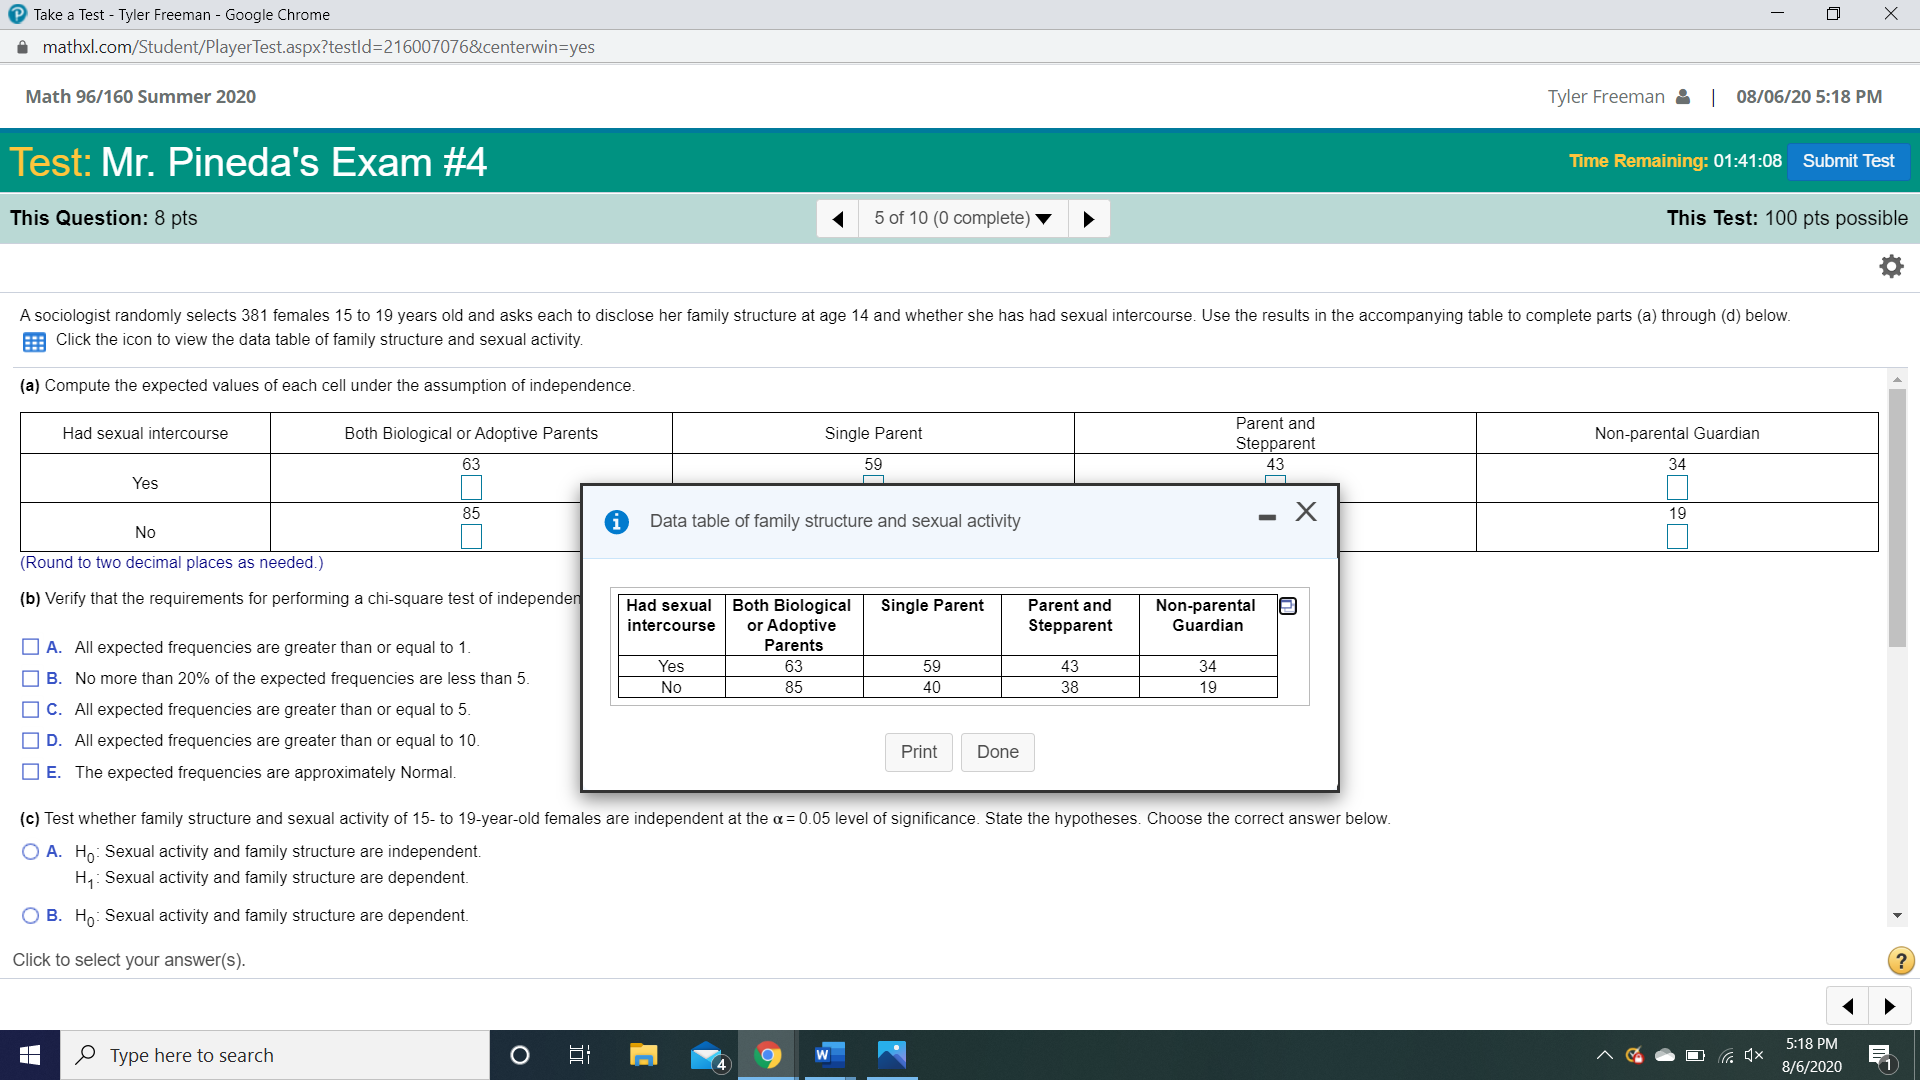Screen dimensions: 1920x1080
Task: Check option E approximately Normal
Action: tap(31, 772)
